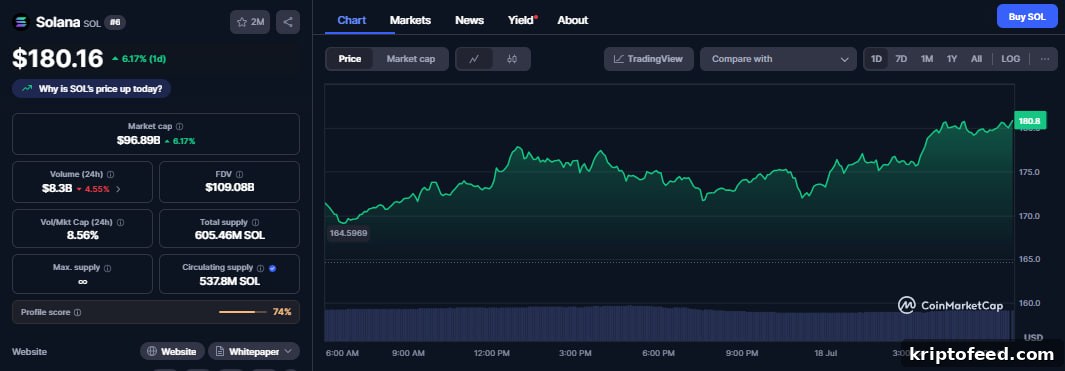Click the Profile score progress bar
The height and width of the screenshot is (371, 1065).
click(242, 313)
